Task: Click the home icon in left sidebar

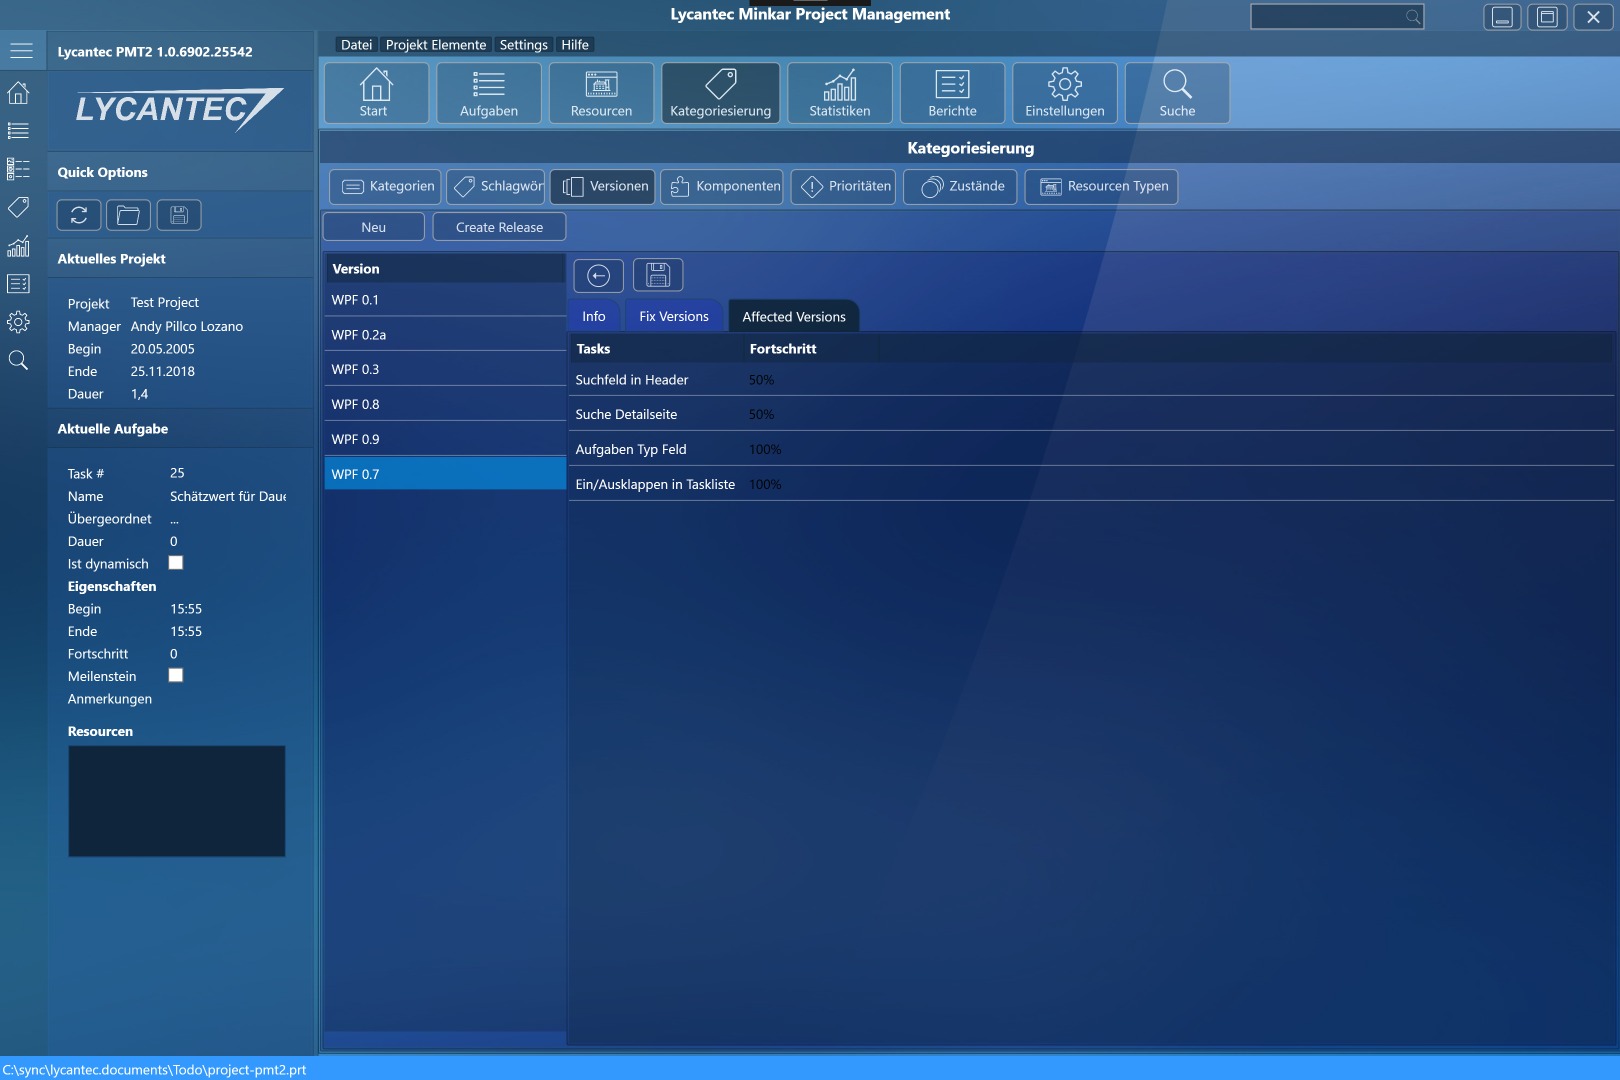Action: pos(18,93)
